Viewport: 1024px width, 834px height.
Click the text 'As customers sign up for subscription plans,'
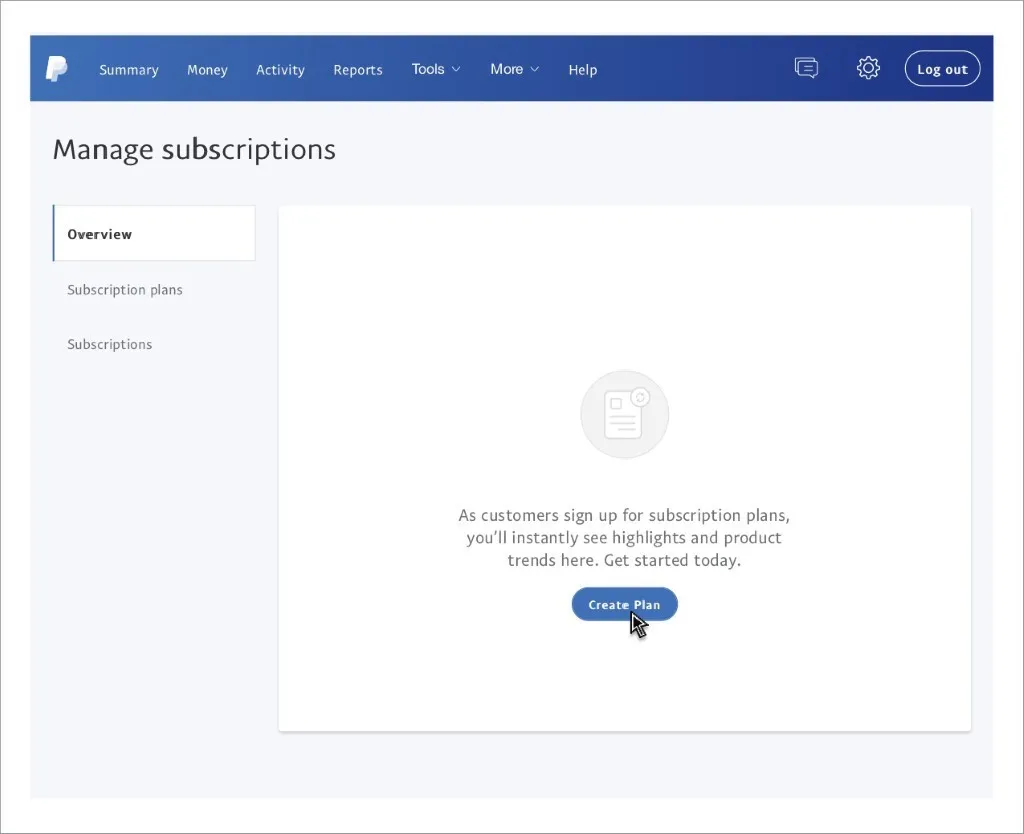coord(624,515)
